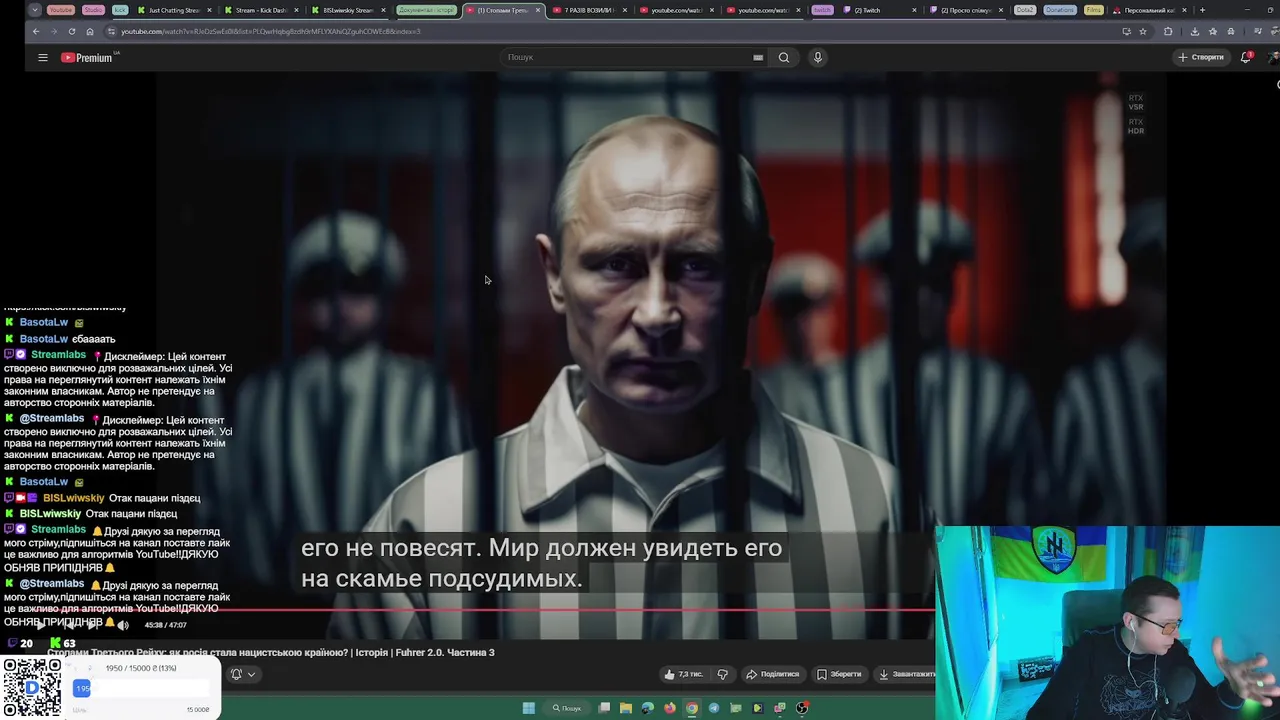Click the Створити create button
Image resolution: width=1280 pixels, height=720 pixels.
pyautogui.click(x=1200, y=57)
